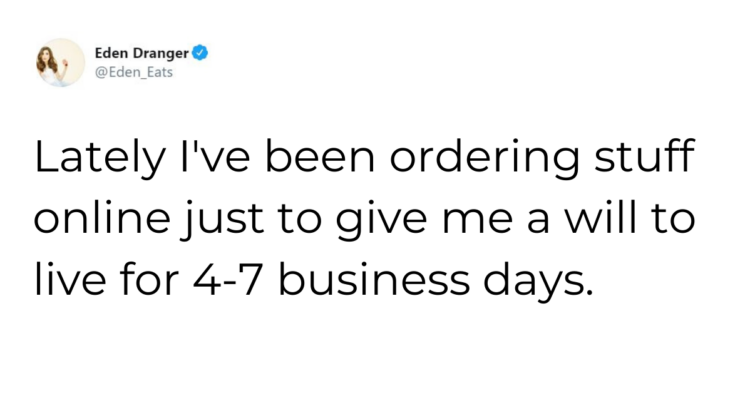Open Eden Dranger's profile picture

coord(61,63)
